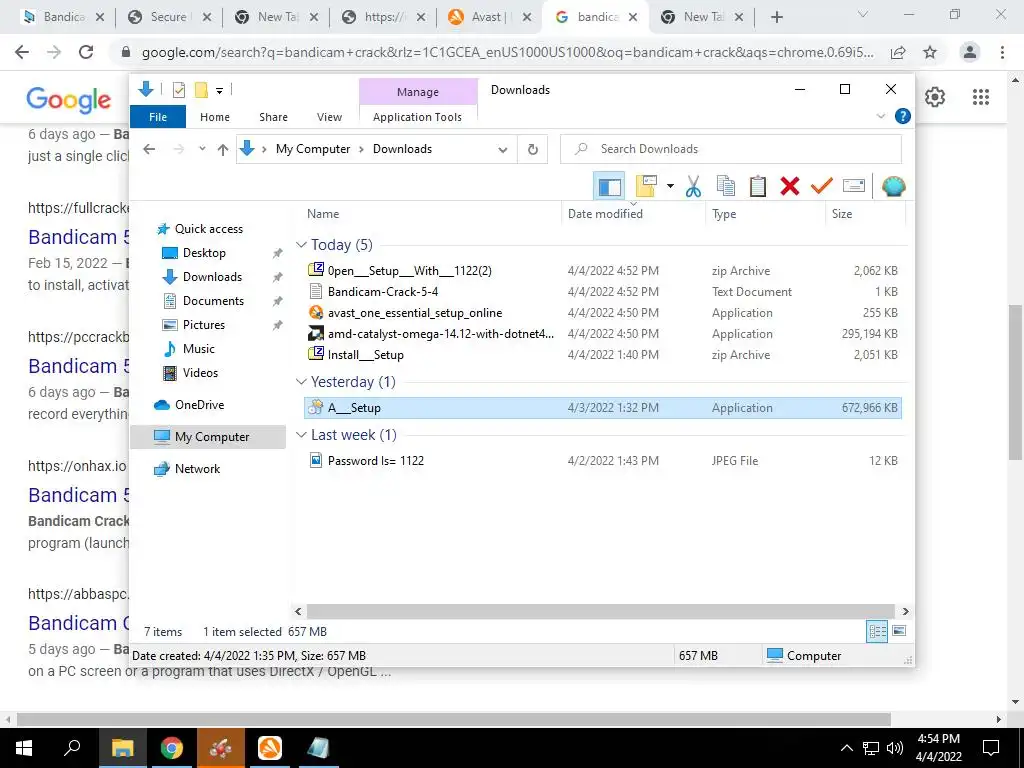Open OneDrive in navigation pane
Viewport: 1024px width, 768px height.
199,405
